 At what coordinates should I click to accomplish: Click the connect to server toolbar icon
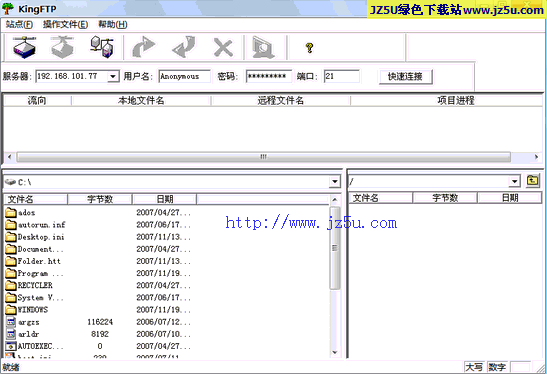24,47
